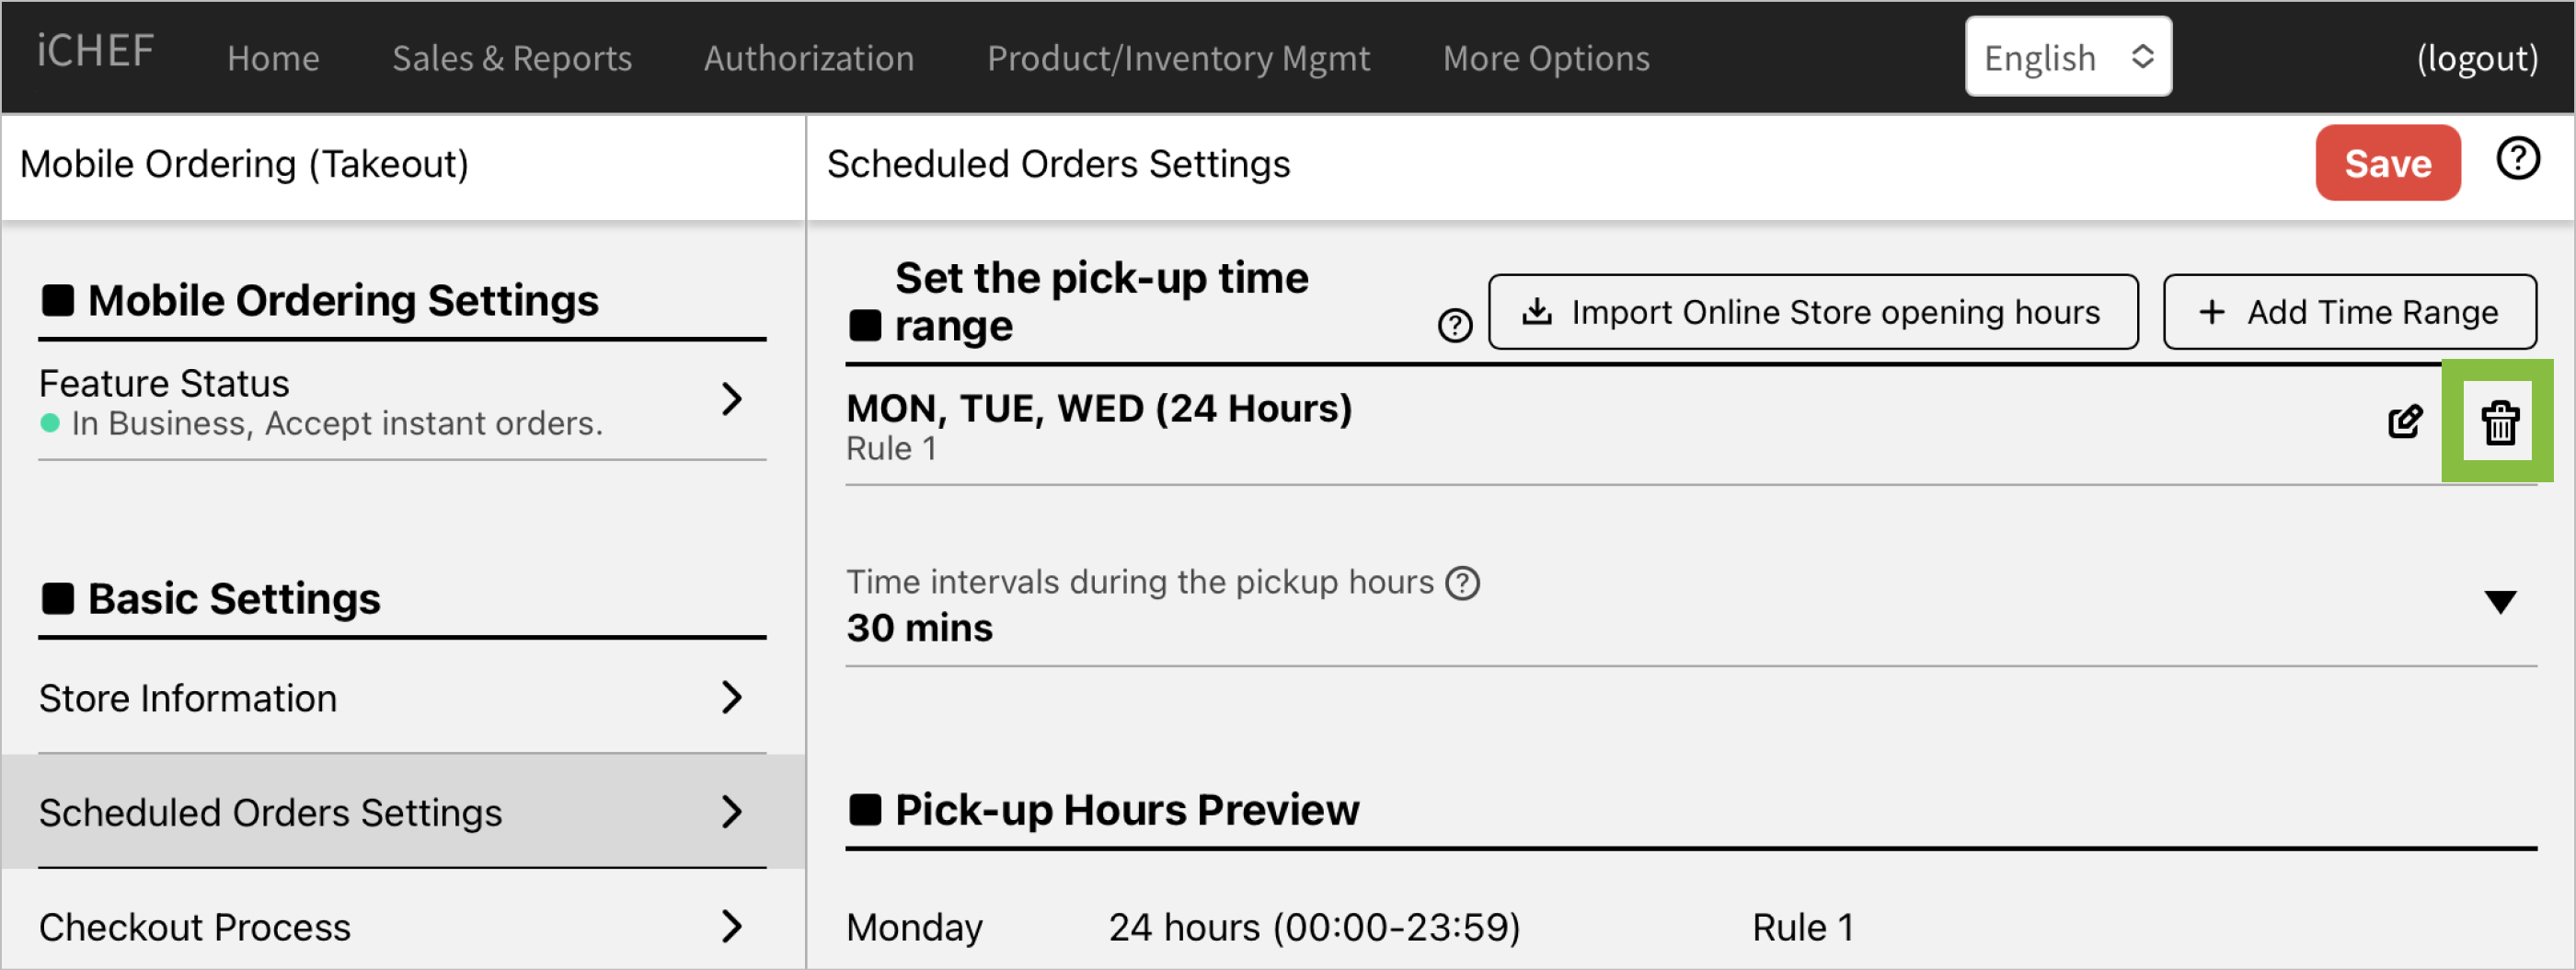
Task: Open the Authorization menu
Action: pyautogui.click(x=808, y=58)
